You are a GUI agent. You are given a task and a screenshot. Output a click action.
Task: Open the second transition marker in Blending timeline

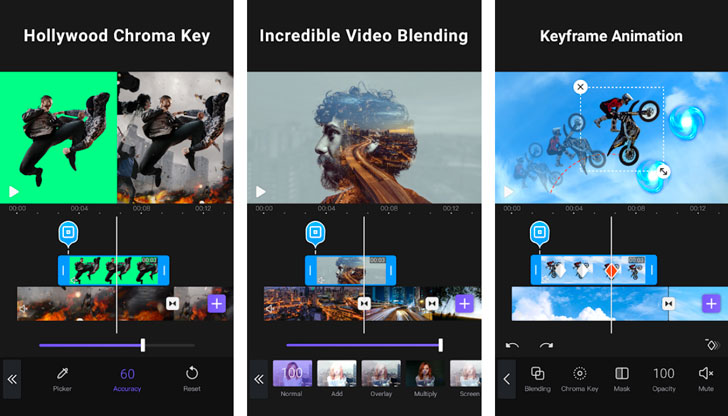point(432,304)
